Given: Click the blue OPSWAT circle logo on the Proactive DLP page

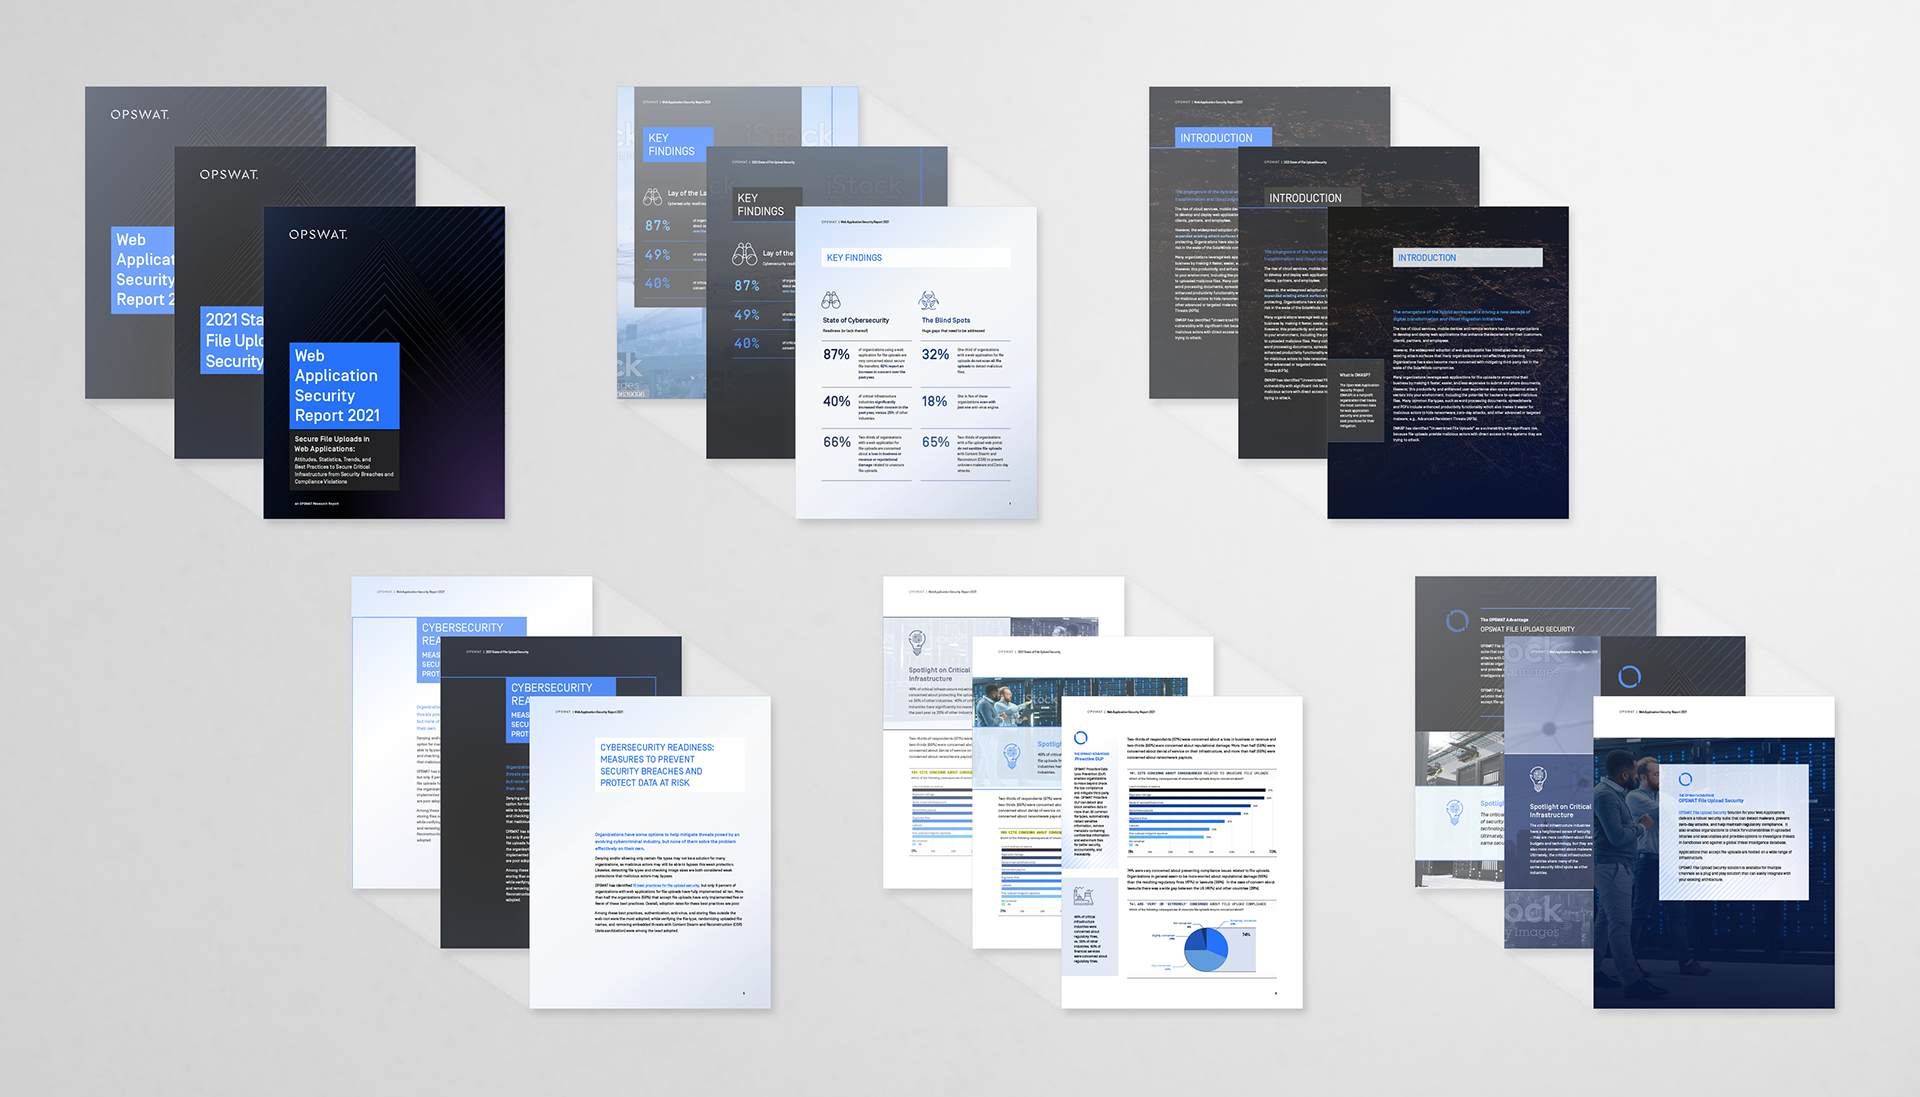Looking at the screenshot, I should click(1081, 738).
